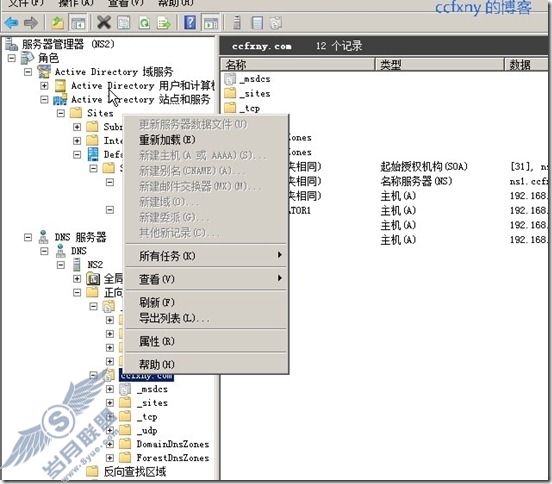This screenshot has height=484, width=552.
Task: Click the Up one level folder icon
Action: (x=58, y=23)
